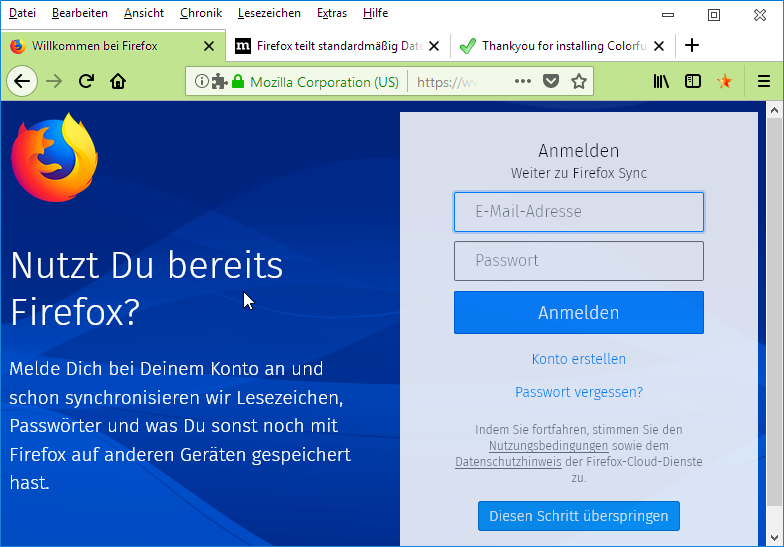Click the Konto erstellen link
784x547 pixels.
(x=579, y=359)
